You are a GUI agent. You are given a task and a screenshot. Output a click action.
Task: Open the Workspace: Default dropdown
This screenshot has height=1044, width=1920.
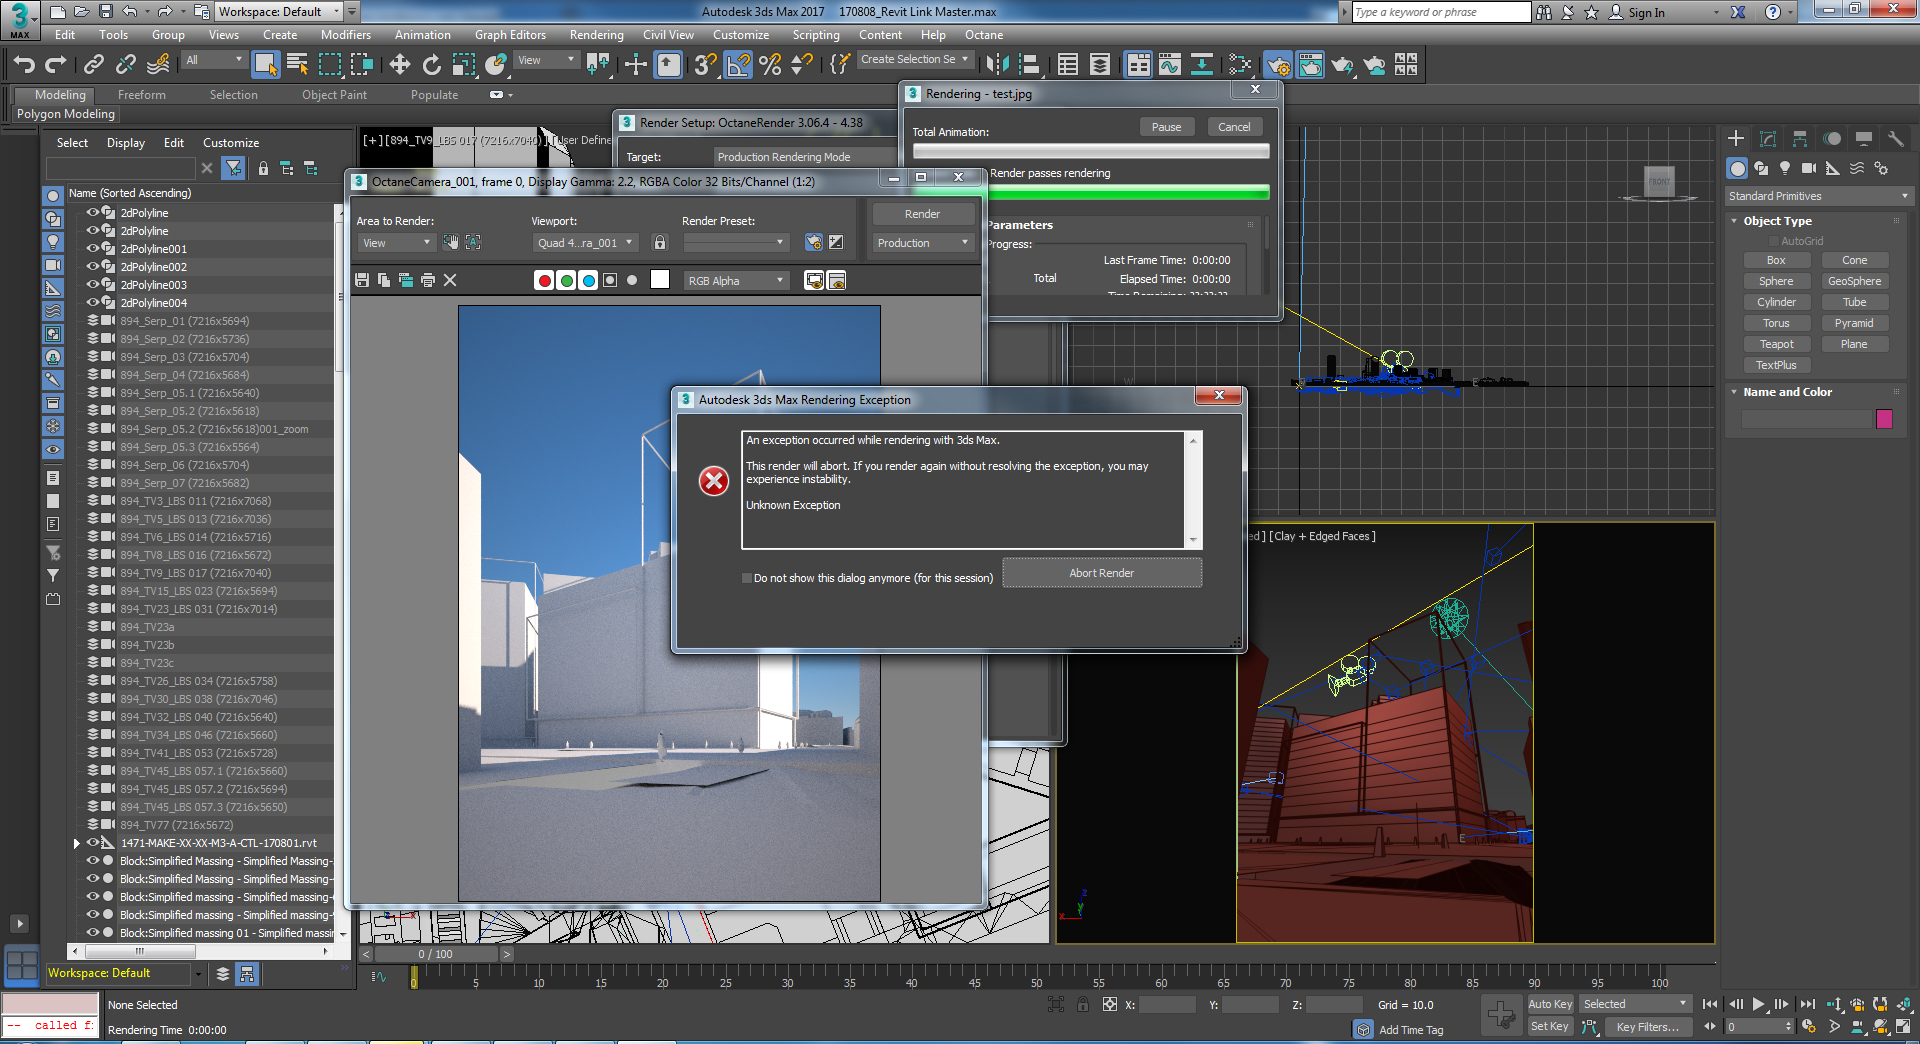(x=279, y=12)
